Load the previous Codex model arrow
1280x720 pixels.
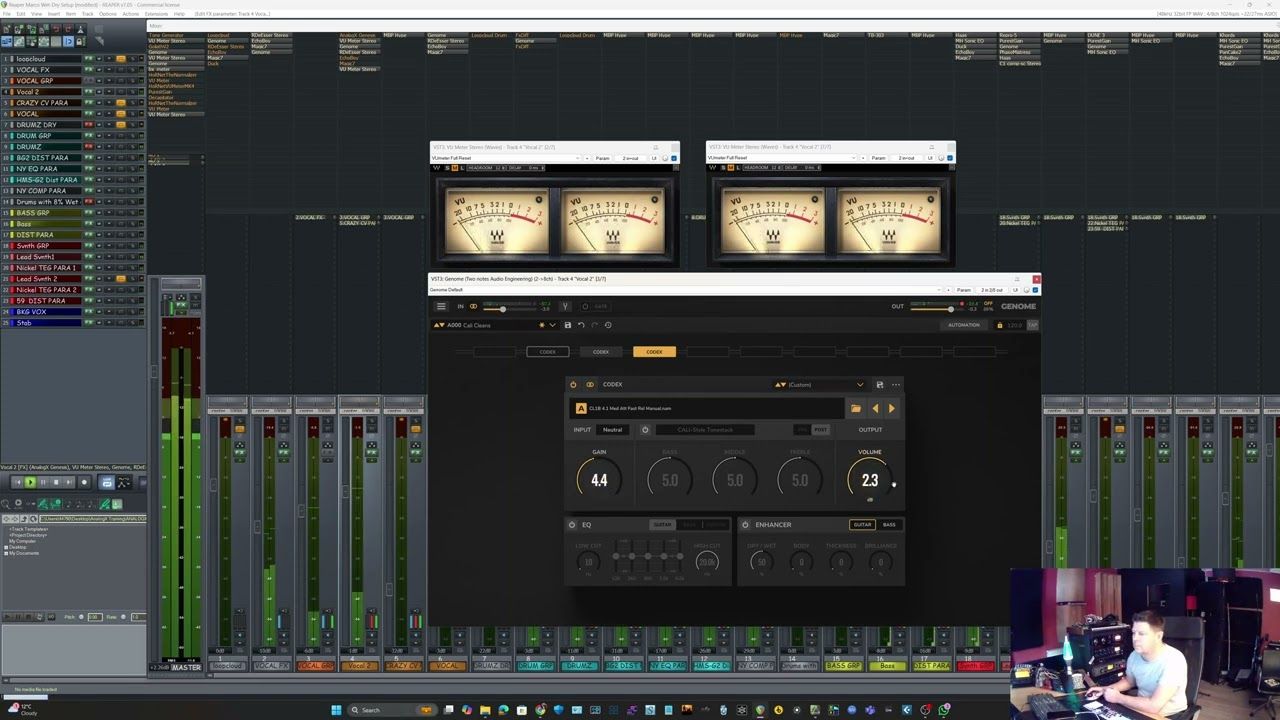click(875, 408)
